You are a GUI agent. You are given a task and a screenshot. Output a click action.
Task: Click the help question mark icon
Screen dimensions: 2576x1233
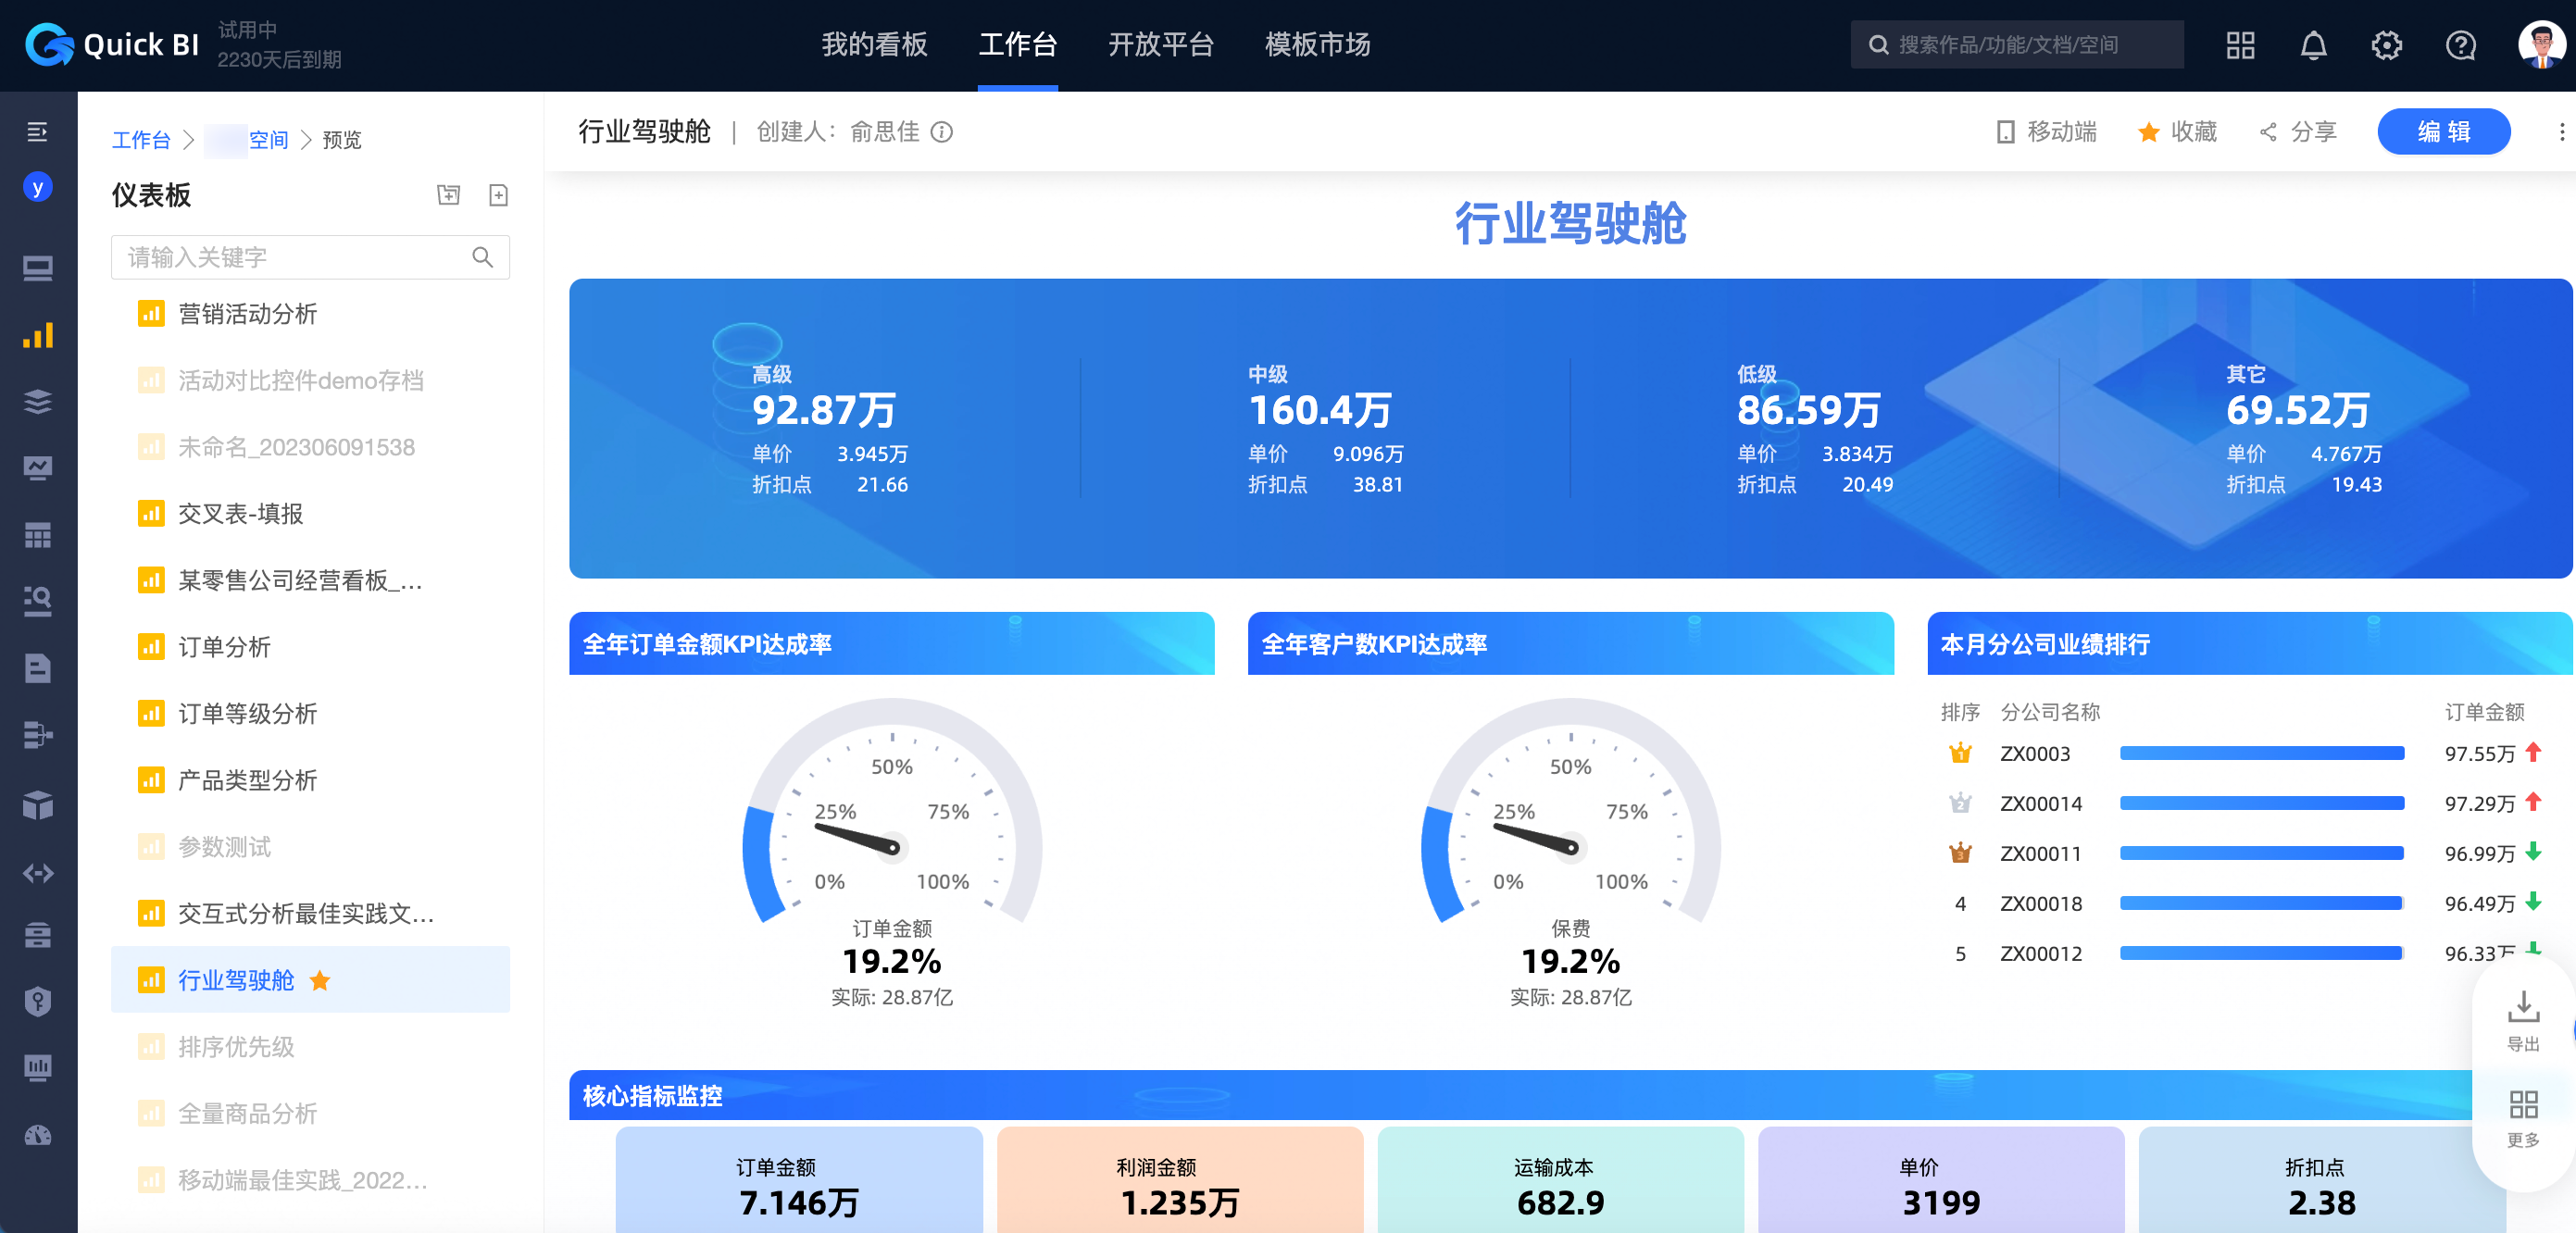pyautogui.click(x=2460, y=45)
